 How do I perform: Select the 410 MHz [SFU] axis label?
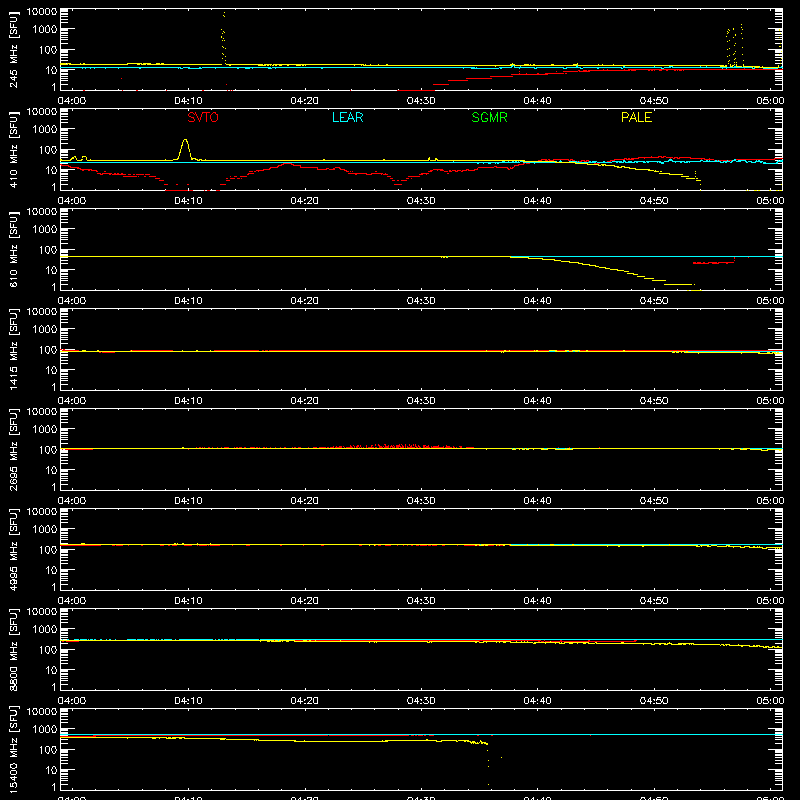click(13, 150)
